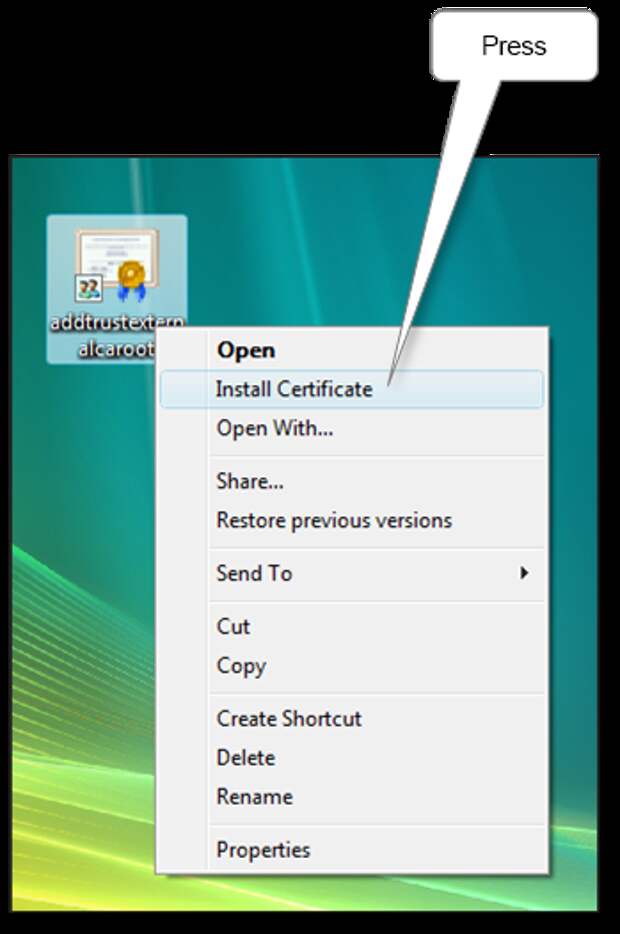
Task: Select Rename in the context menu
Action: (x=352, y=796)
